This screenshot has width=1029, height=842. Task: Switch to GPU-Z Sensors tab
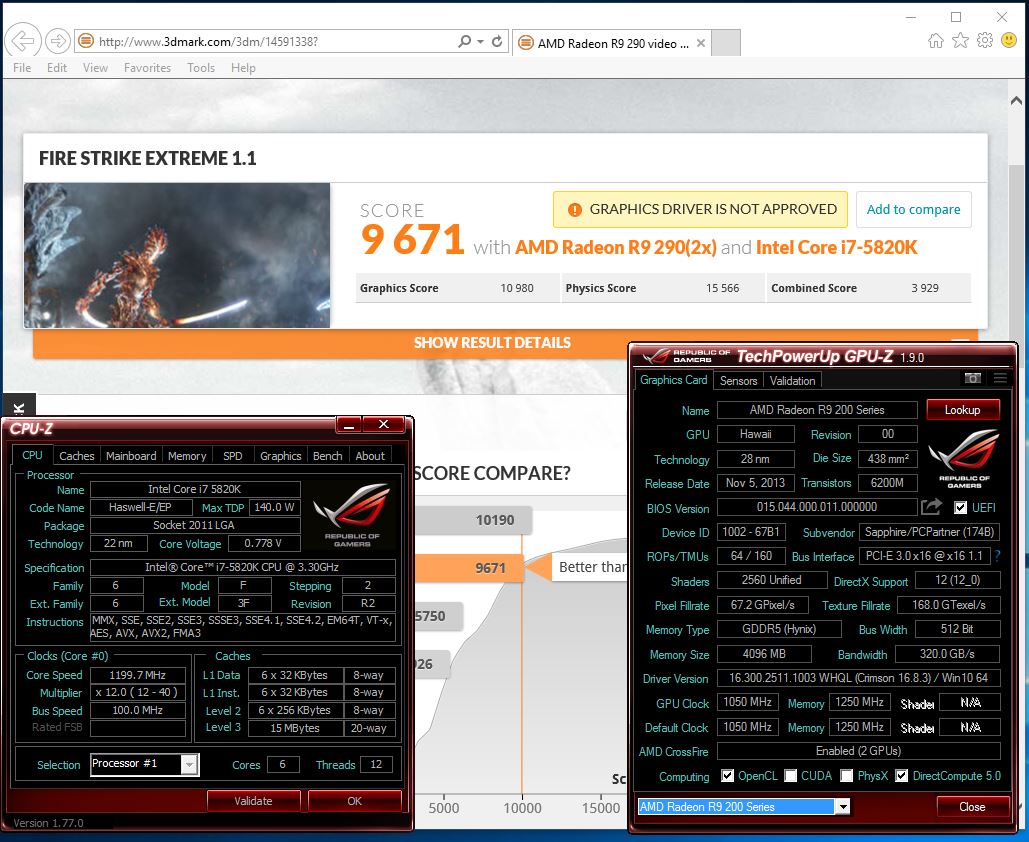(x=738, y=381)
